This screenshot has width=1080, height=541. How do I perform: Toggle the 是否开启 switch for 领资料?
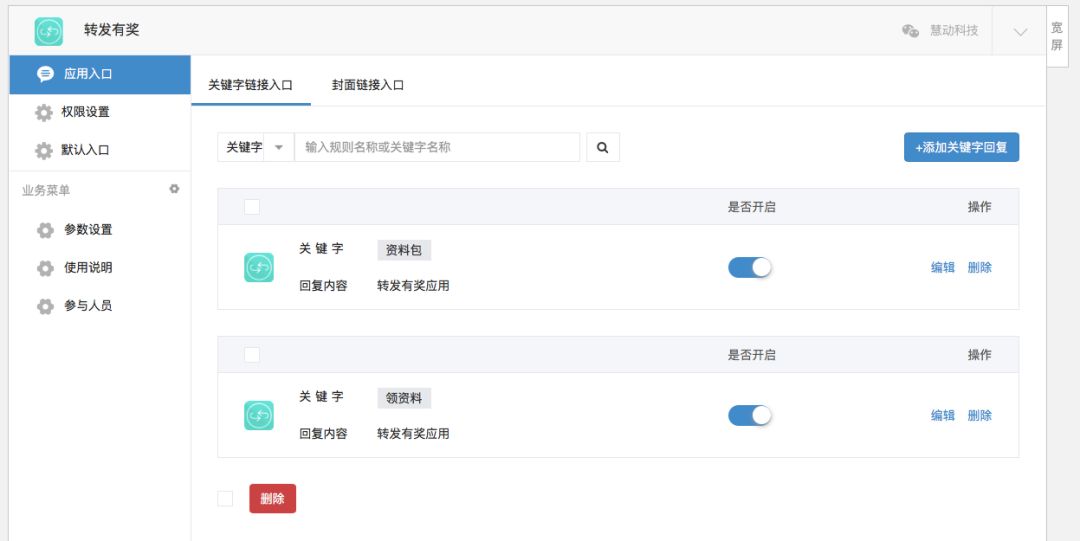click(750, 416)
